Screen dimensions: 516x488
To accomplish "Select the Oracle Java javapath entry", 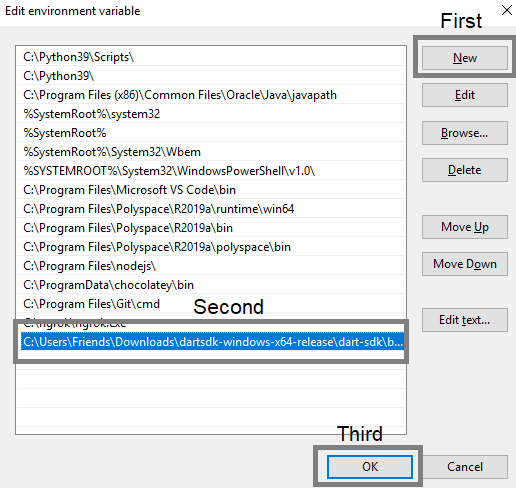I will point(211,95).
